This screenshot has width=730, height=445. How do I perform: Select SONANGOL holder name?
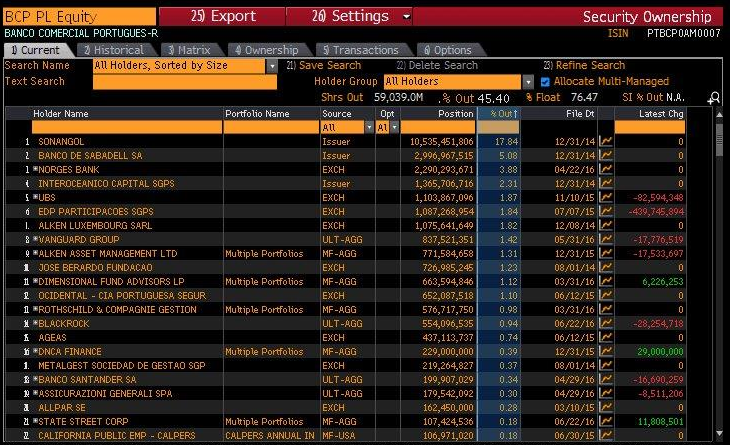(61, 142)
